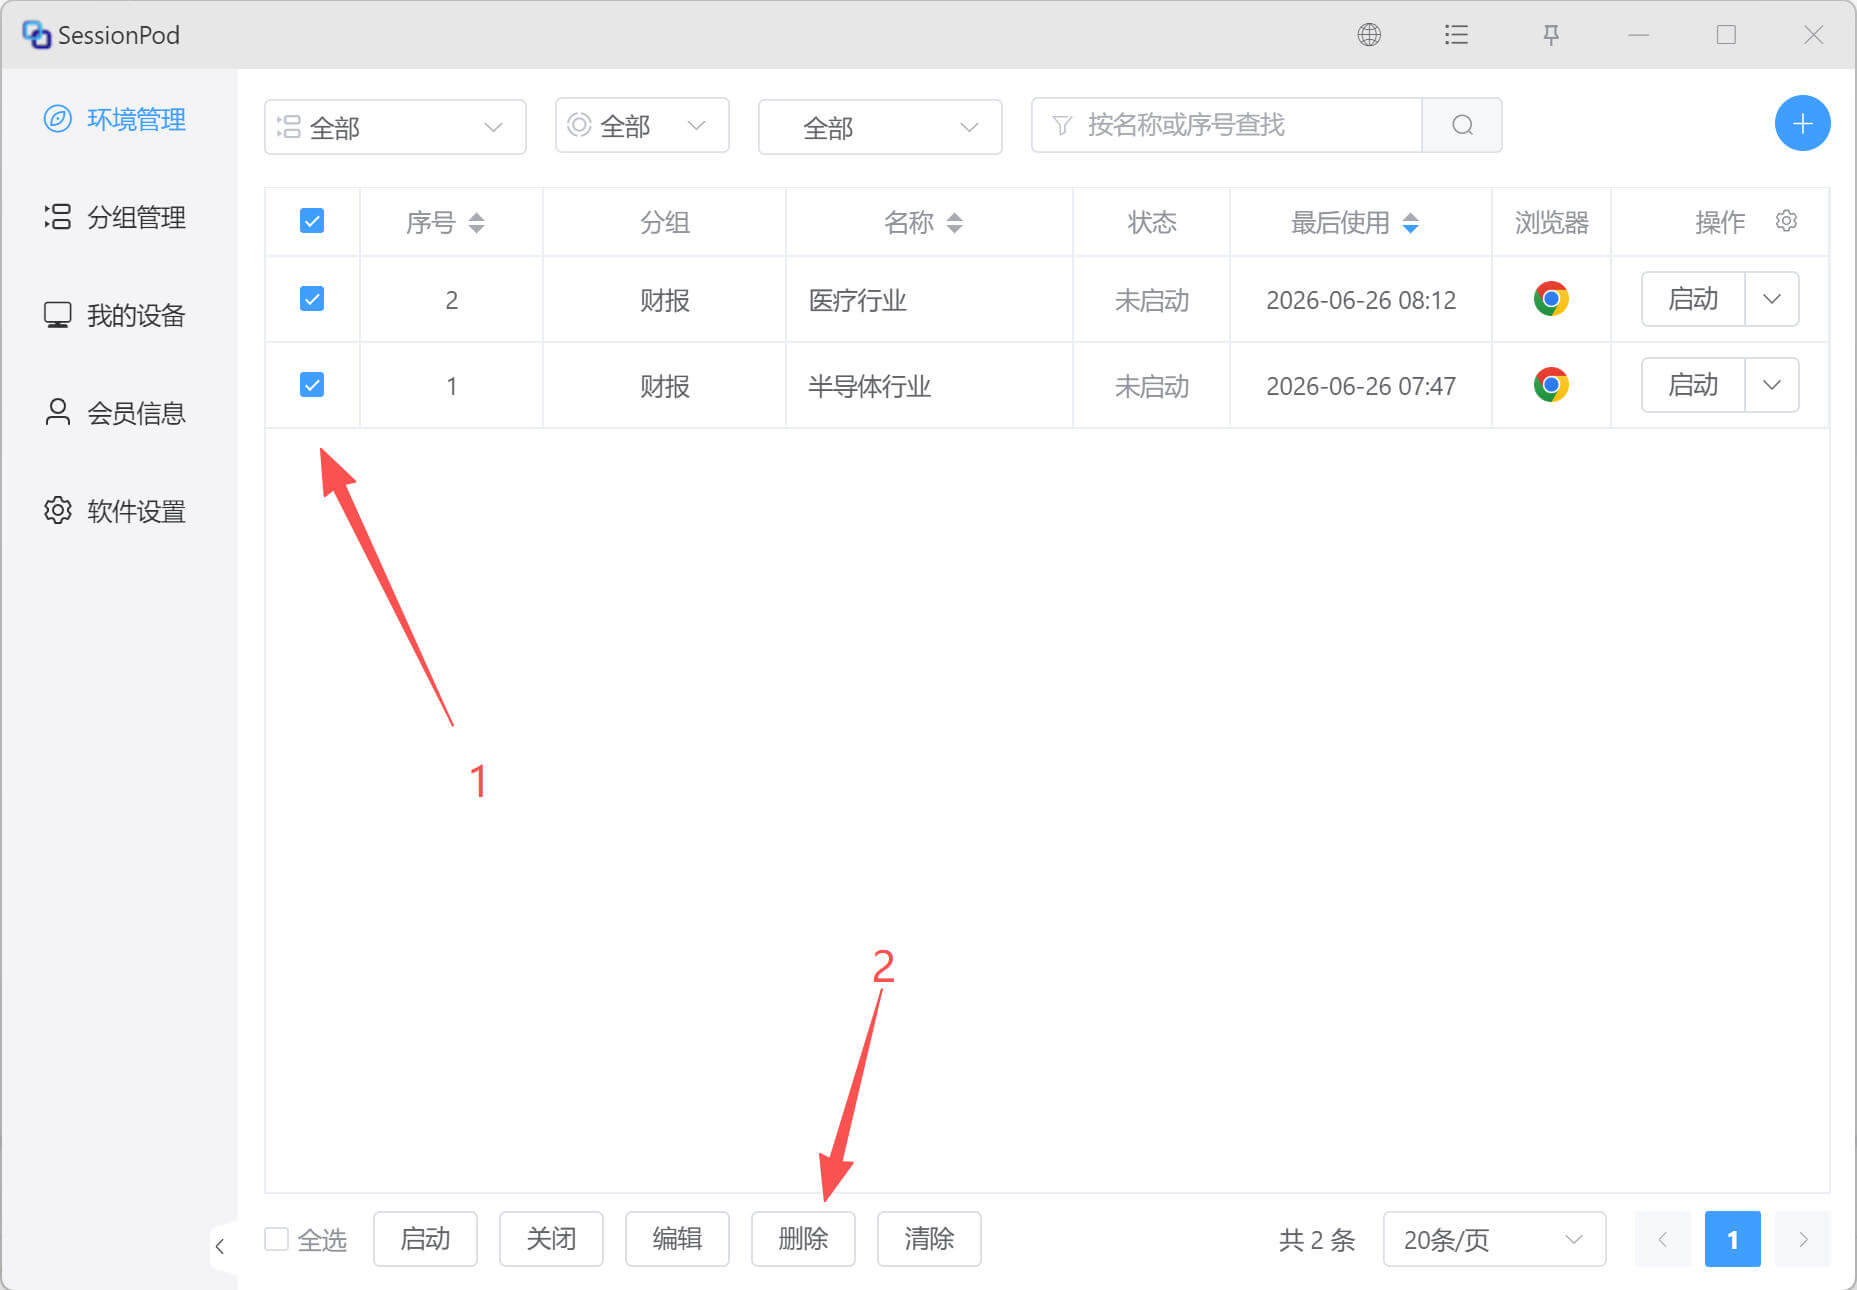Open the group filter 全部 dropdown
The width and height of the screenshot is (1857, 1290).
[395, 127]
